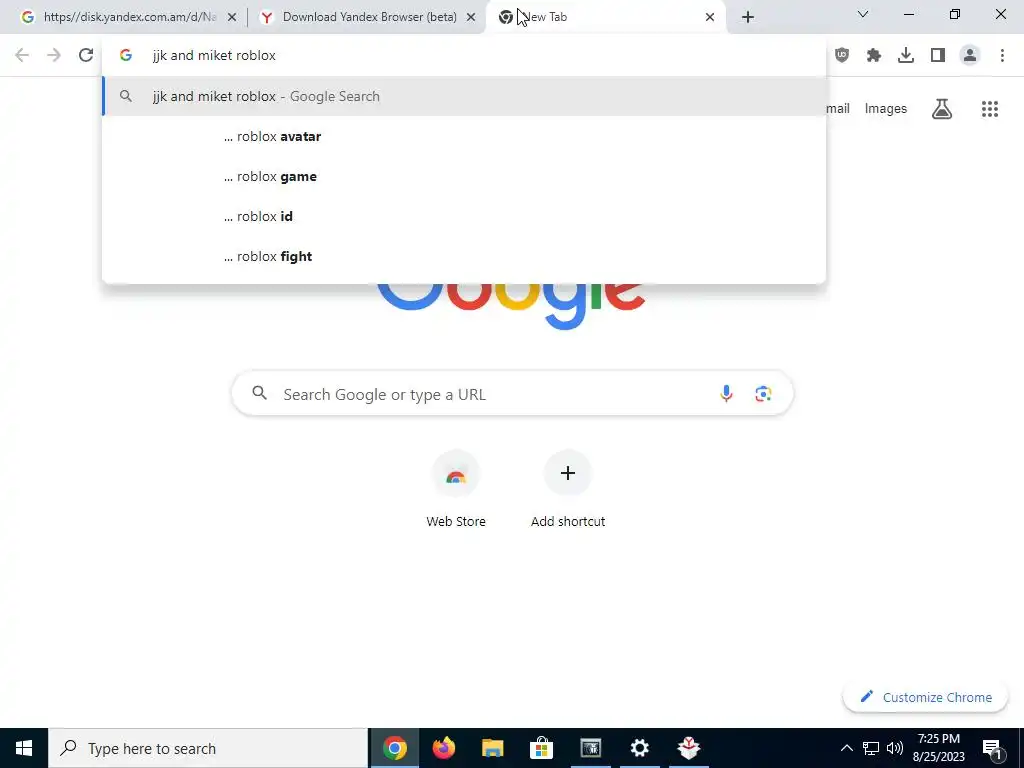The image size is (1024, 768).
Task: Start voice search with microphone icon
Action: pos(726,394)
